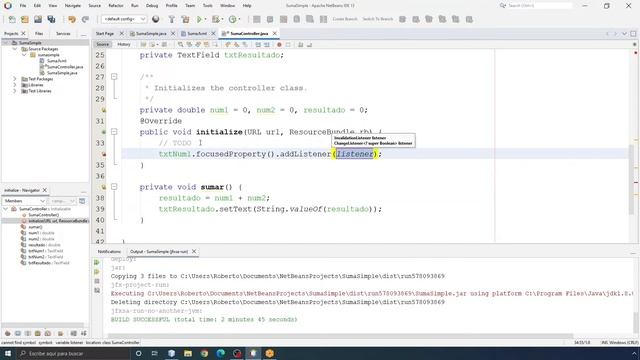The image size is (640, 360).
Task: Click the Redo toolbar icon
Action: click(x=85, y=19)
